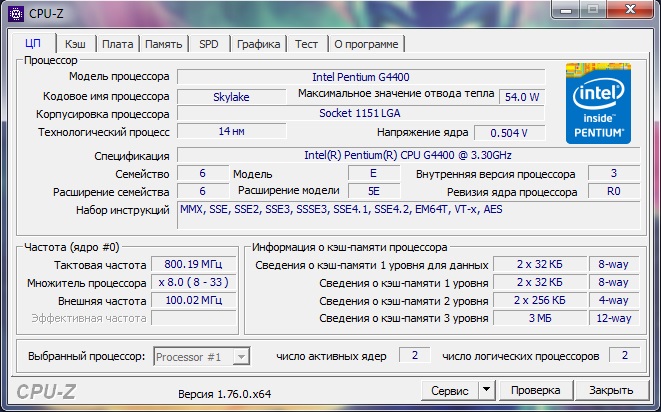Viewport: 661px width, 412px height.
Task: Click the 800.19 МГц clock frequency value
Action: pyautogui.click(x=193, y=264)
